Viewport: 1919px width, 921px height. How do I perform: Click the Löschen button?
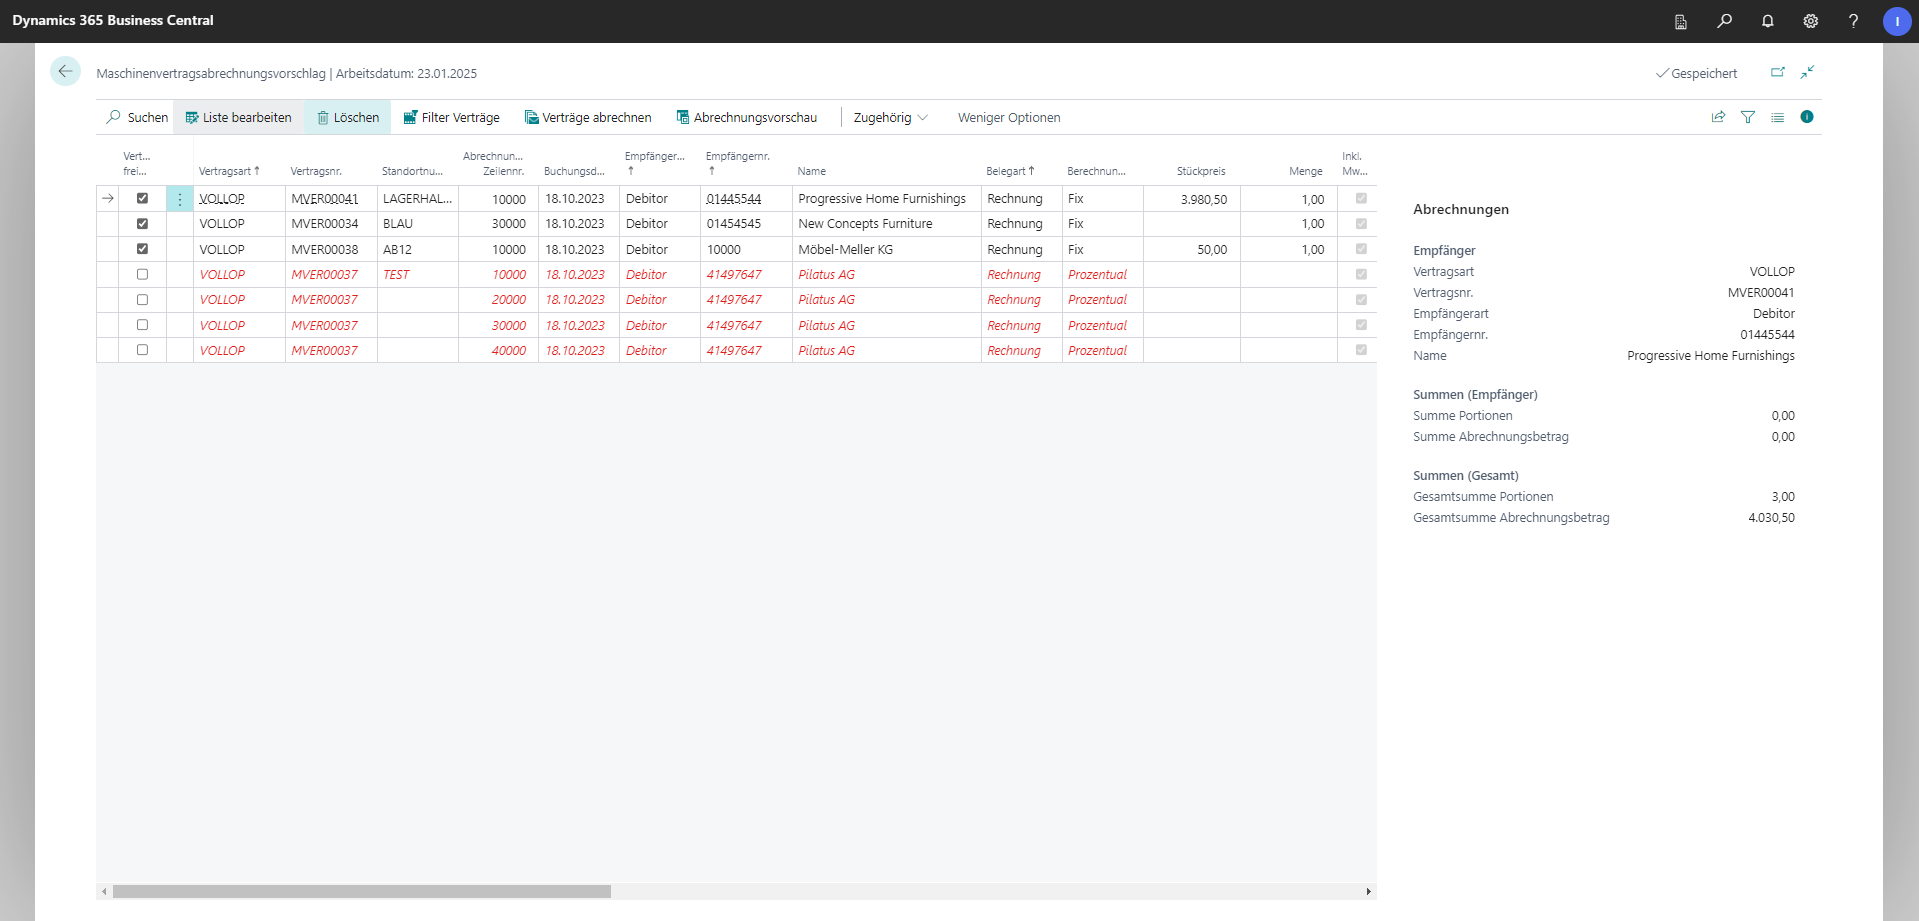tap(347, 118)
